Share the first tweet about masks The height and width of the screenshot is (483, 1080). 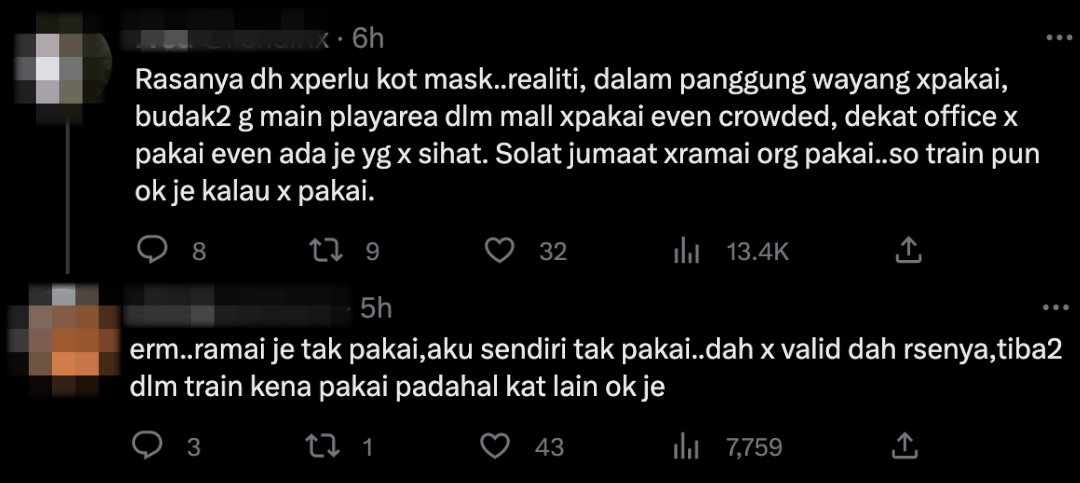907,250
